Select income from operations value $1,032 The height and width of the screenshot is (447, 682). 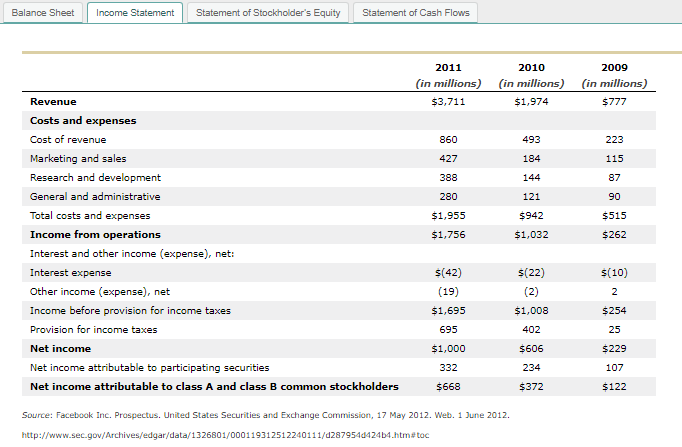[x=531, y=235]
